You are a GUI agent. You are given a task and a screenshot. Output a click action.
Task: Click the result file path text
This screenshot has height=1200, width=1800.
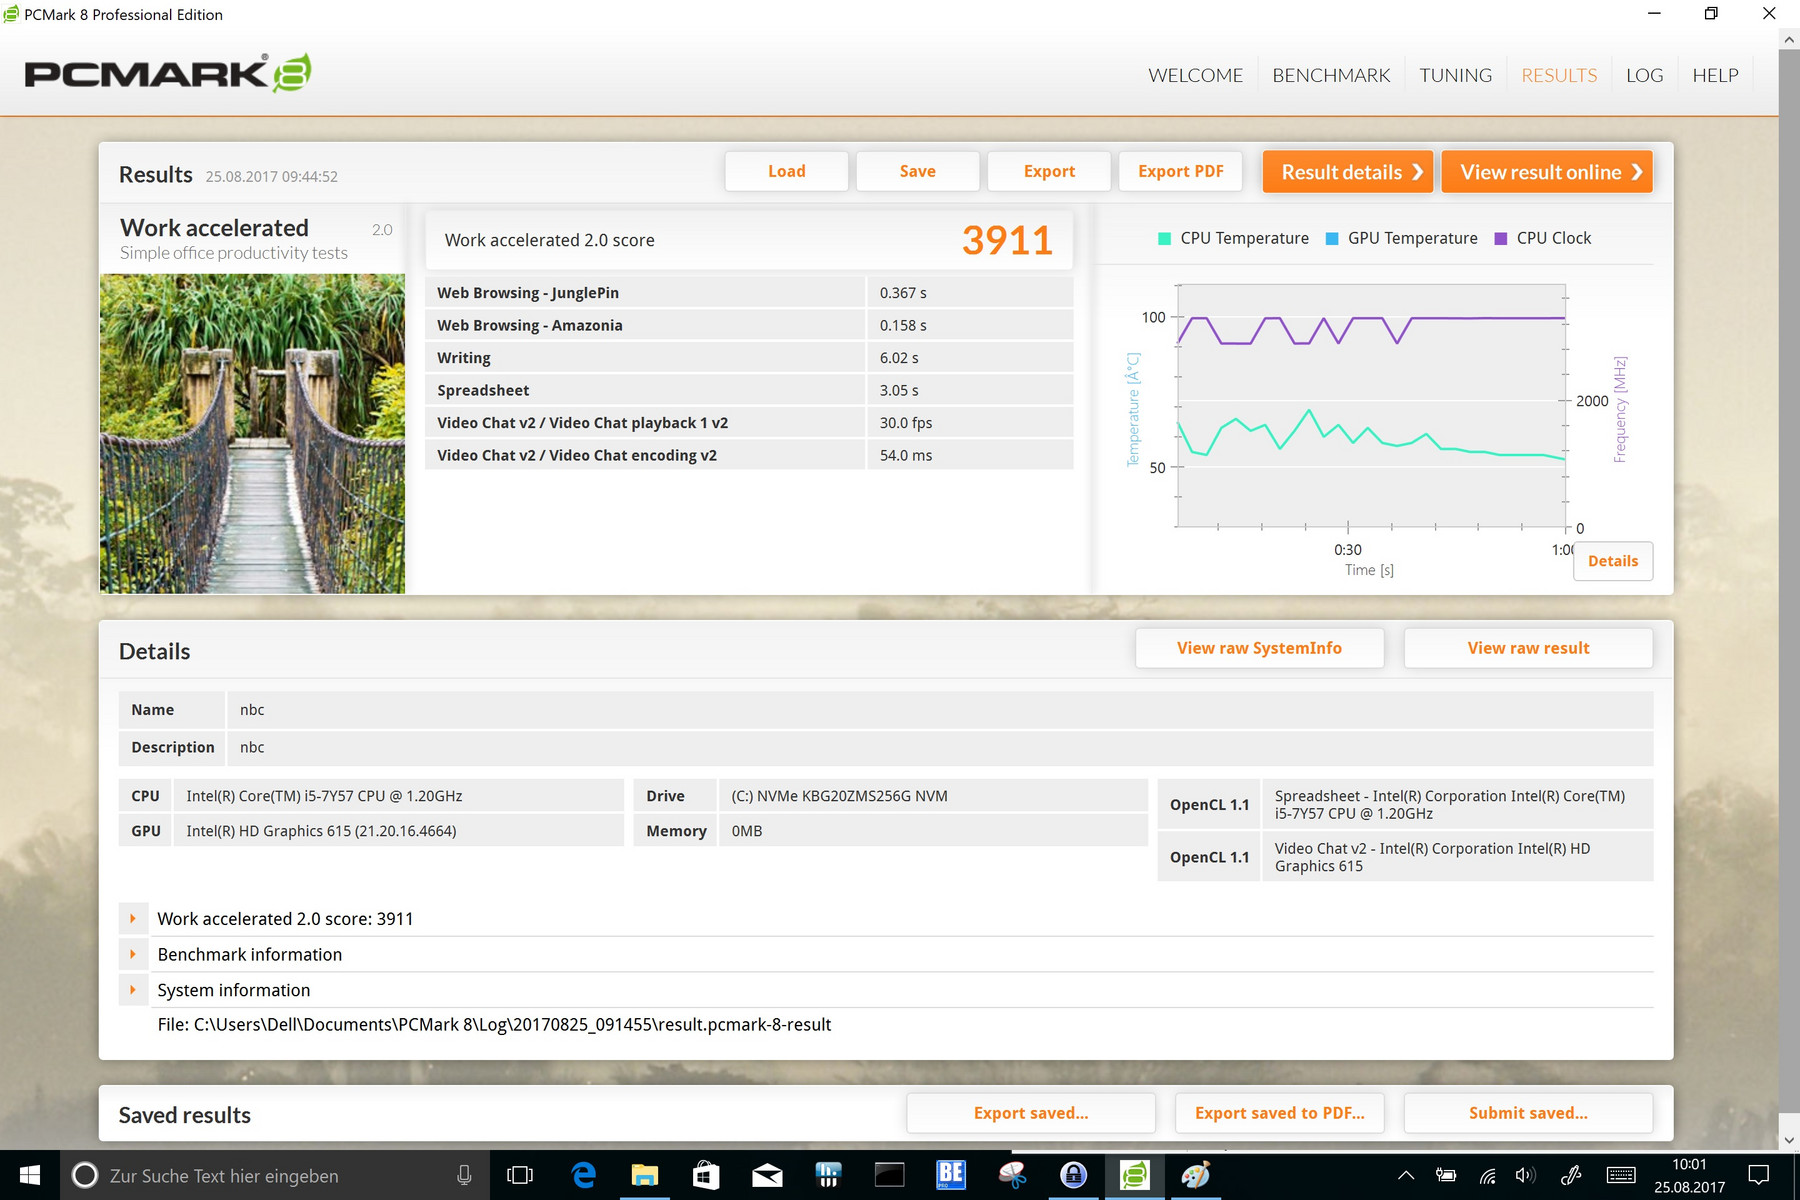point(494,1025)
